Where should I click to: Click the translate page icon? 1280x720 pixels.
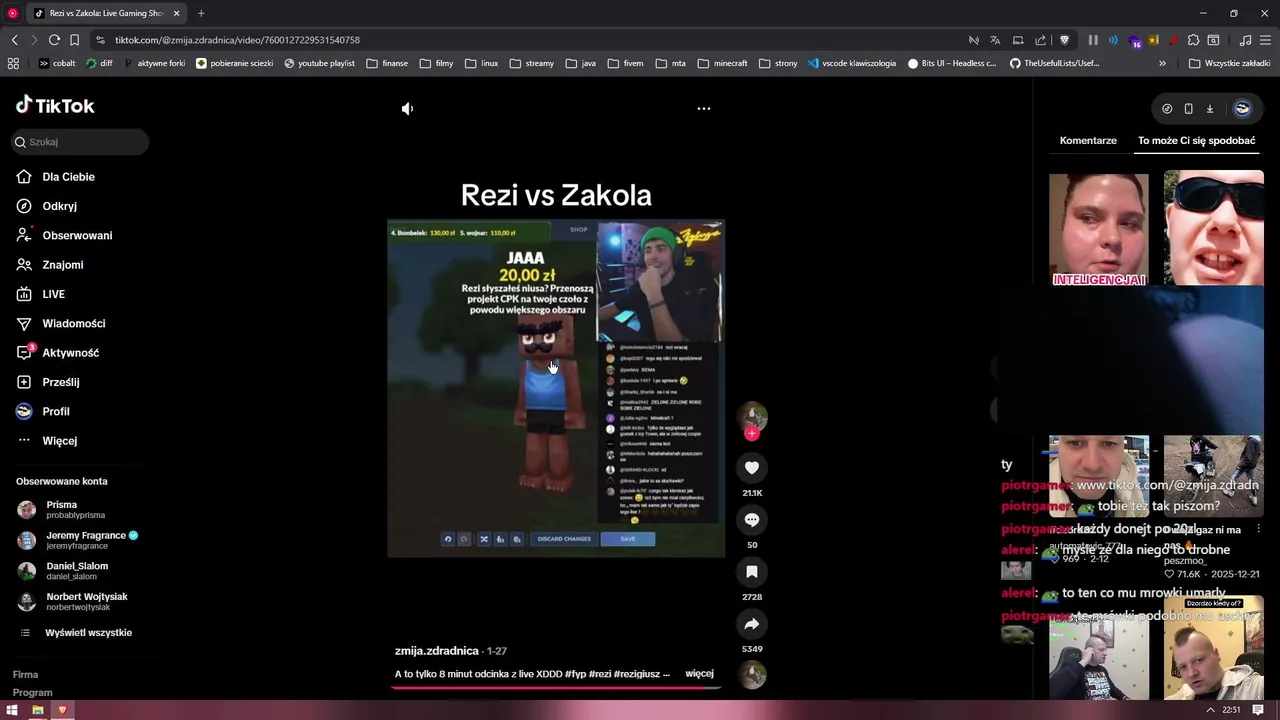[x=995, y=40]
